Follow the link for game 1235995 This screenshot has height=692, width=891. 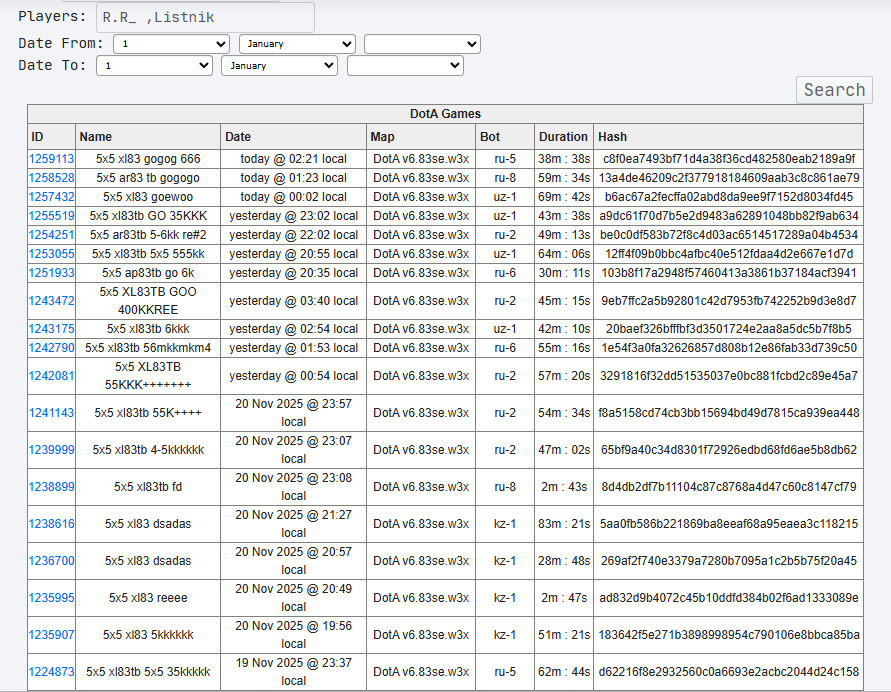tap(51, 598)
